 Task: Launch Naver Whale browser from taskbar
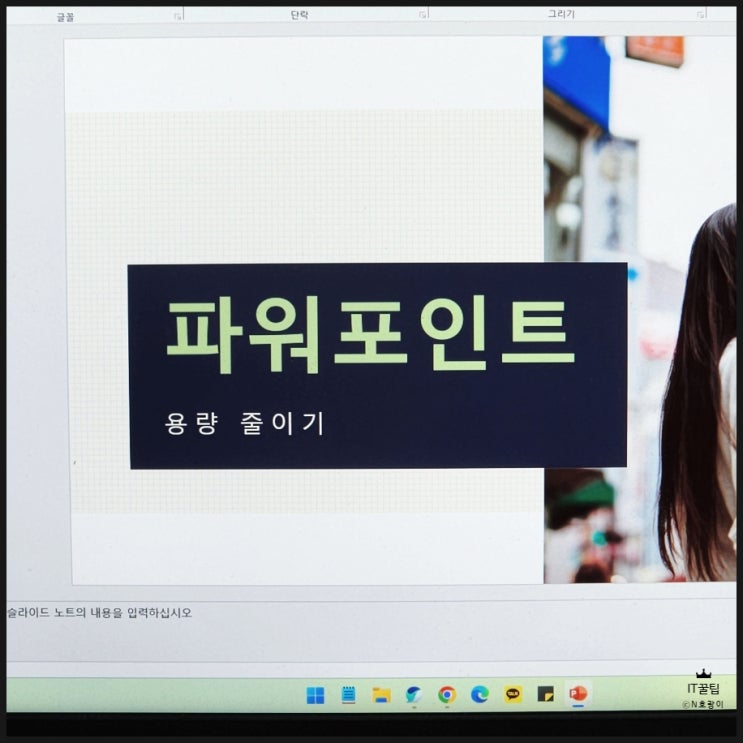[x=414, y=695]
